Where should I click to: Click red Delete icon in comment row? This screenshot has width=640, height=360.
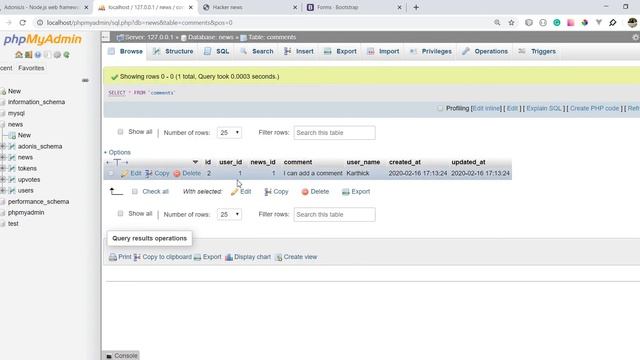tap(177, 173)
